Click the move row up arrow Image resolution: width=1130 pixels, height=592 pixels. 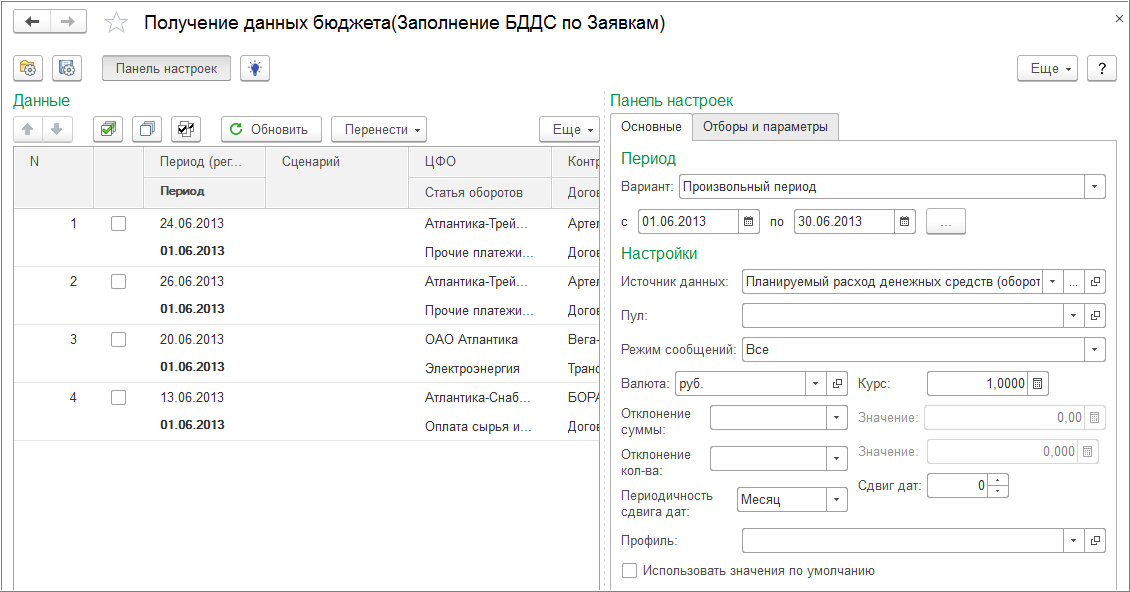pos(28,129)
